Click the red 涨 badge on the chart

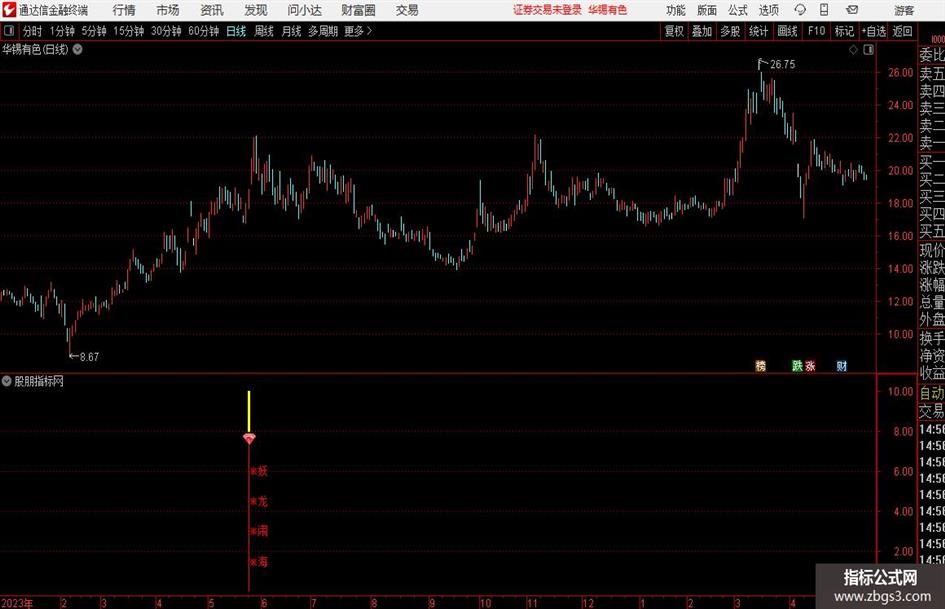pyautogui.click(x=810, y=365)
